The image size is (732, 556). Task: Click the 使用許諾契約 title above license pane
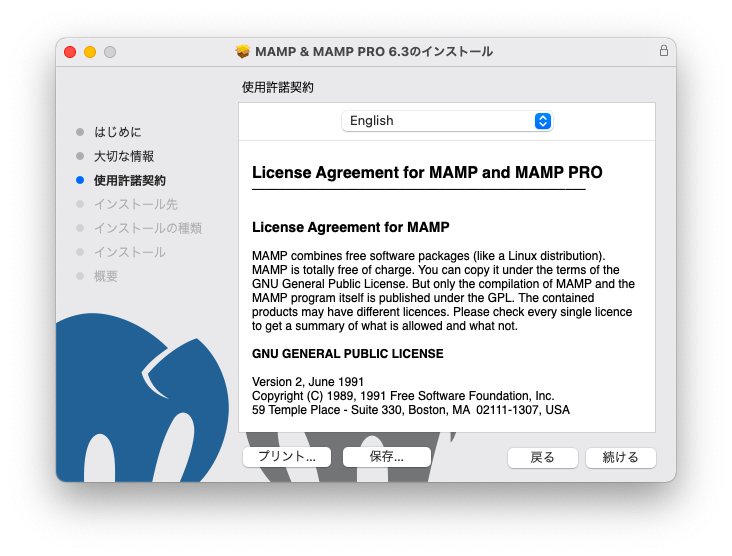point(278,87)
